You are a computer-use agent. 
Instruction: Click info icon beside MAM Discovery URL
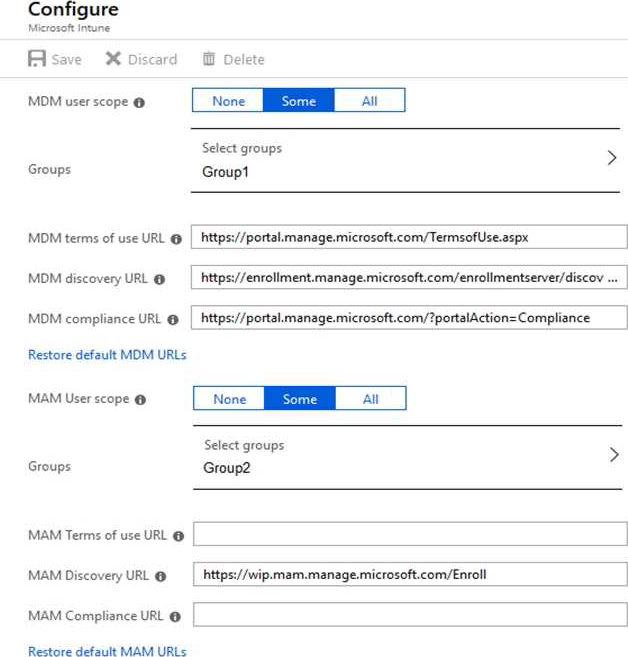pyautogui.click(x=160, y=576)
